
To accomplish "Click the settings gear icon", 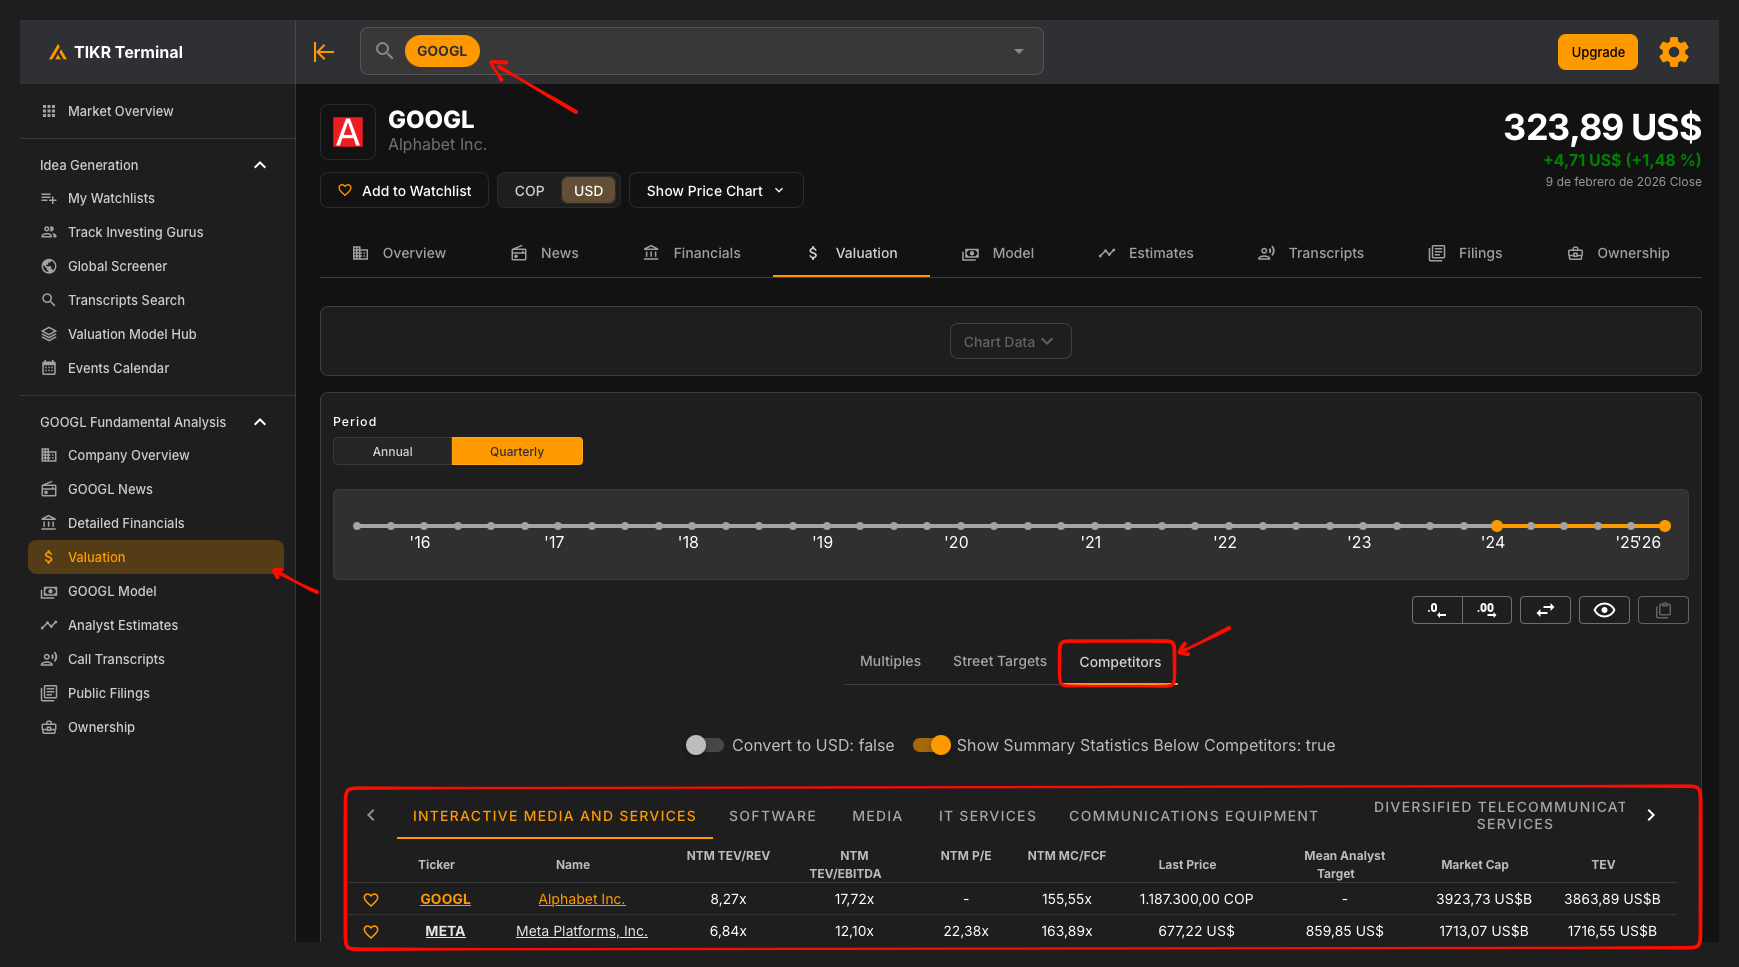I will 1673,52.
